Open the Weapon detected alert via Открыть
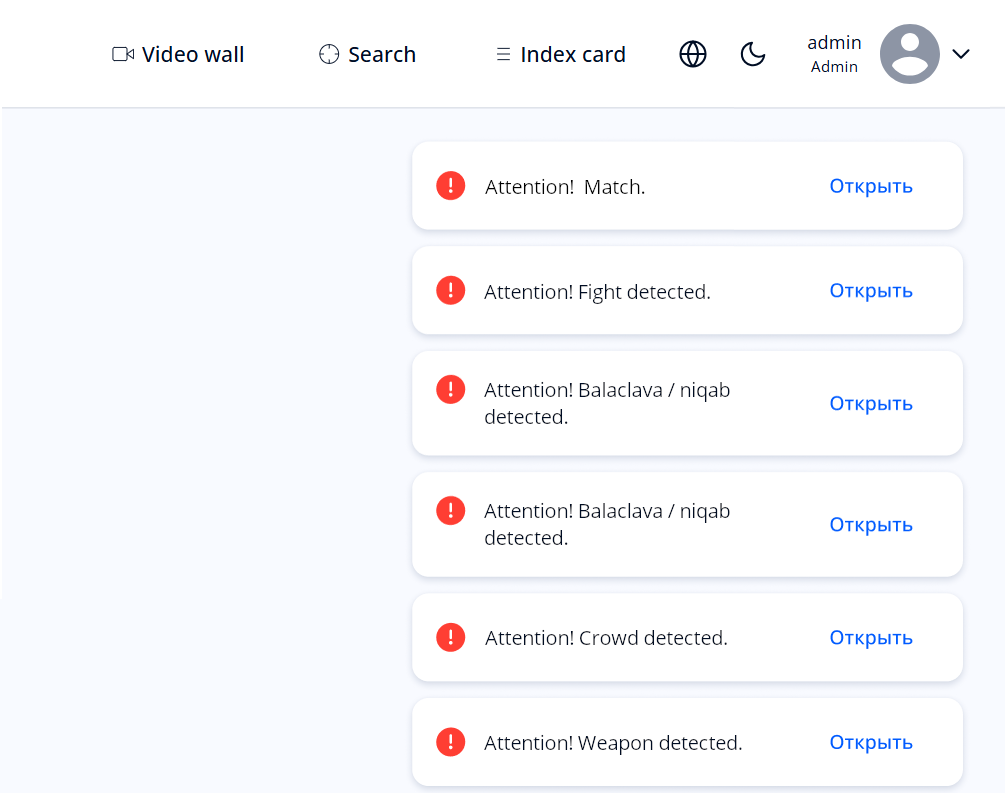Viewport: 1005px width, 793px height. (x=870, y=742)
